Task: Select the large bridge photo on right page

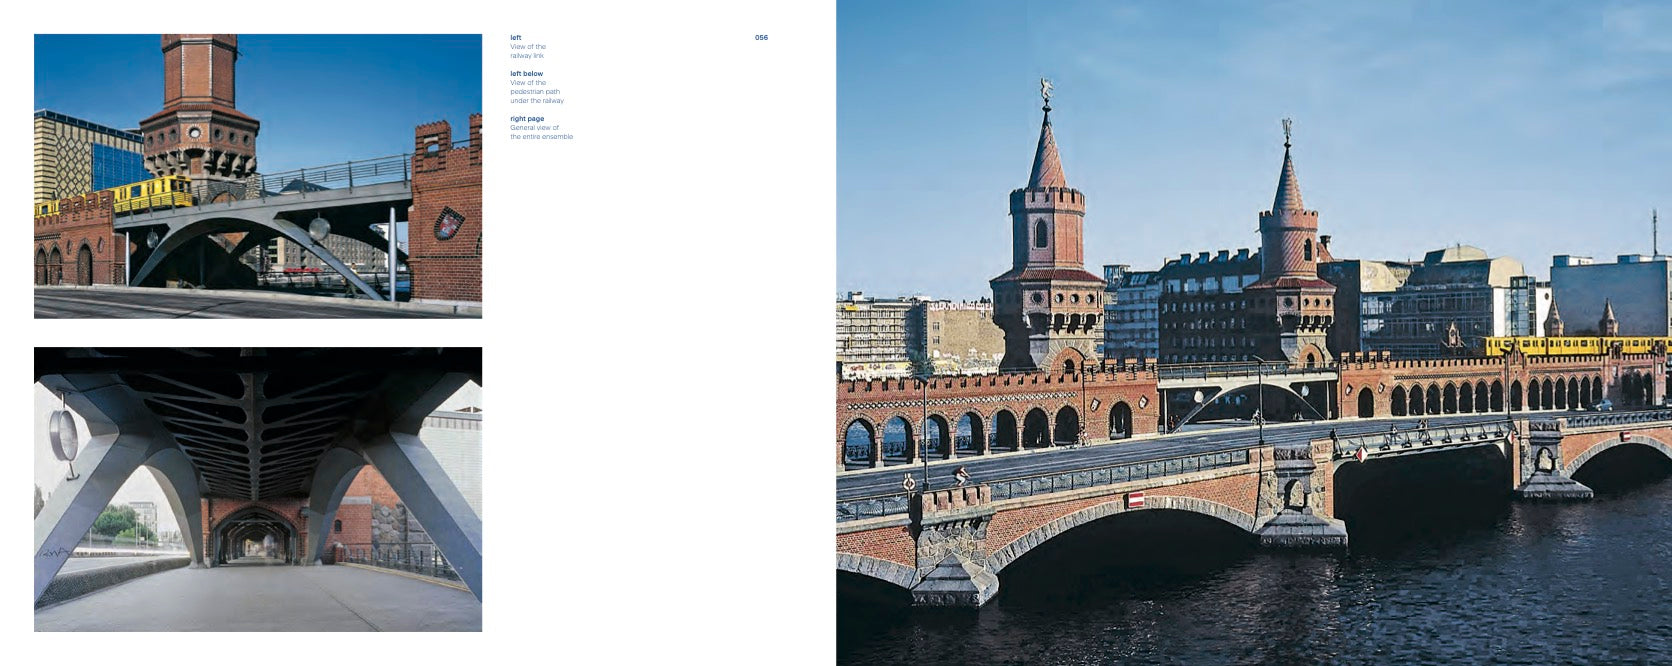Action: pyautogui.click(x=1253, y=333)
